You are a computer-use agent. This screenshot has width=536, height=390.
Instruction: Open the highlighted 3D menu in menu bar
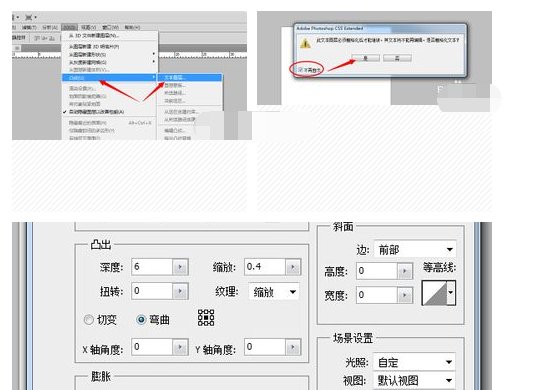[70, 27]
